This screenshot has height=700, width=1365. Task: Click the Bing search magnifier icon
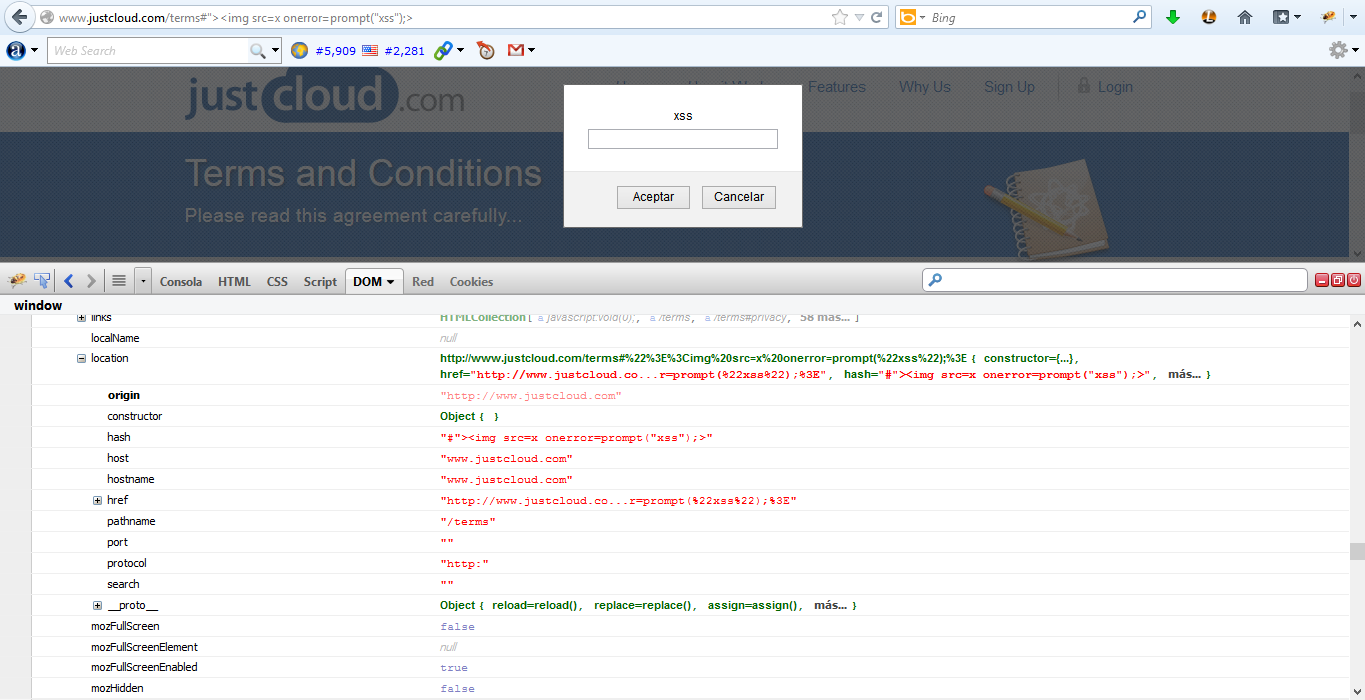[1139, 17]
